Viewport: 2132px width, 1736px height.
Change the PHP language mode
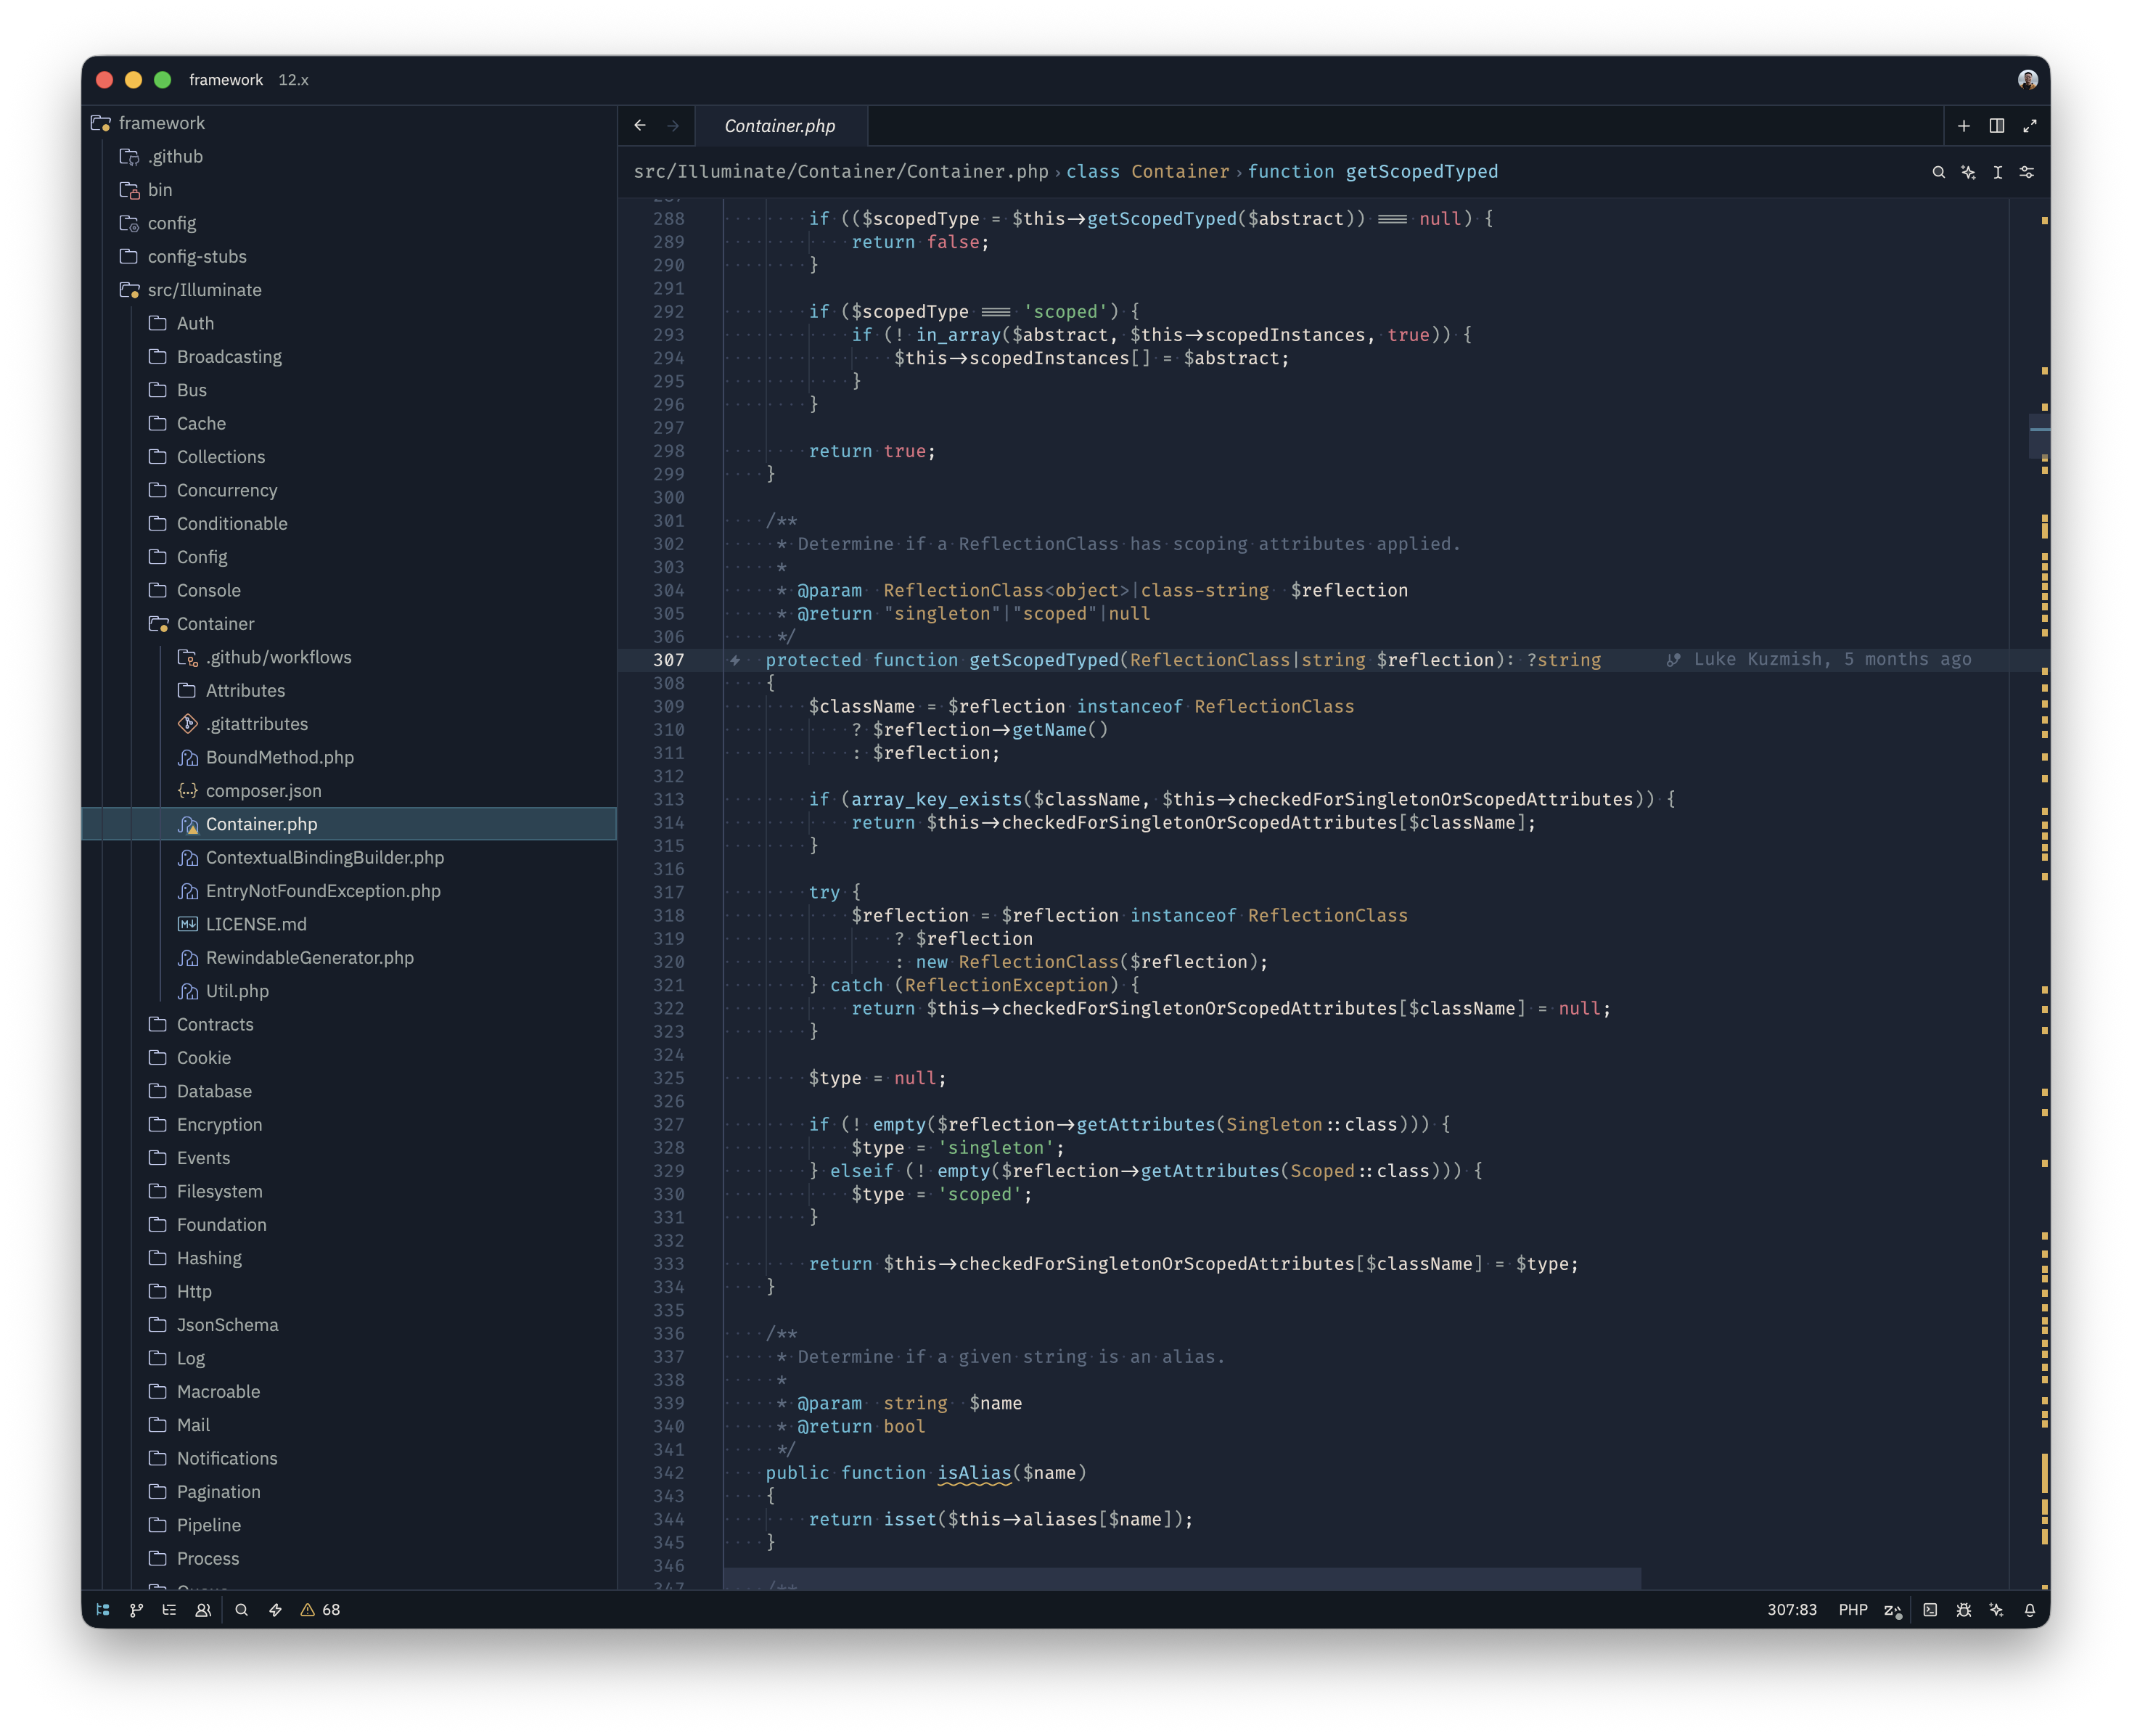[x=1852, y=1610]
